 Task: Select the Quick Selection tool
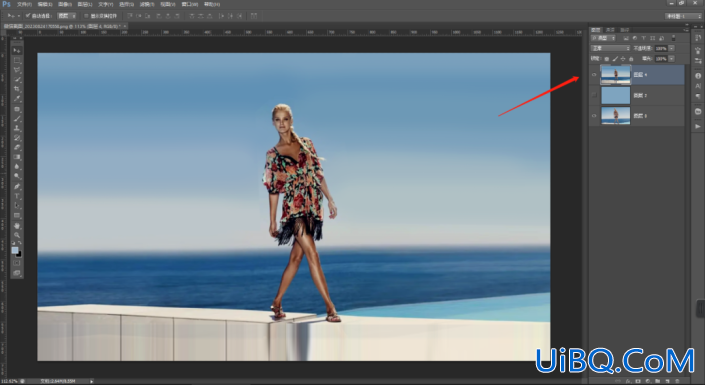[x=17, y=80]
